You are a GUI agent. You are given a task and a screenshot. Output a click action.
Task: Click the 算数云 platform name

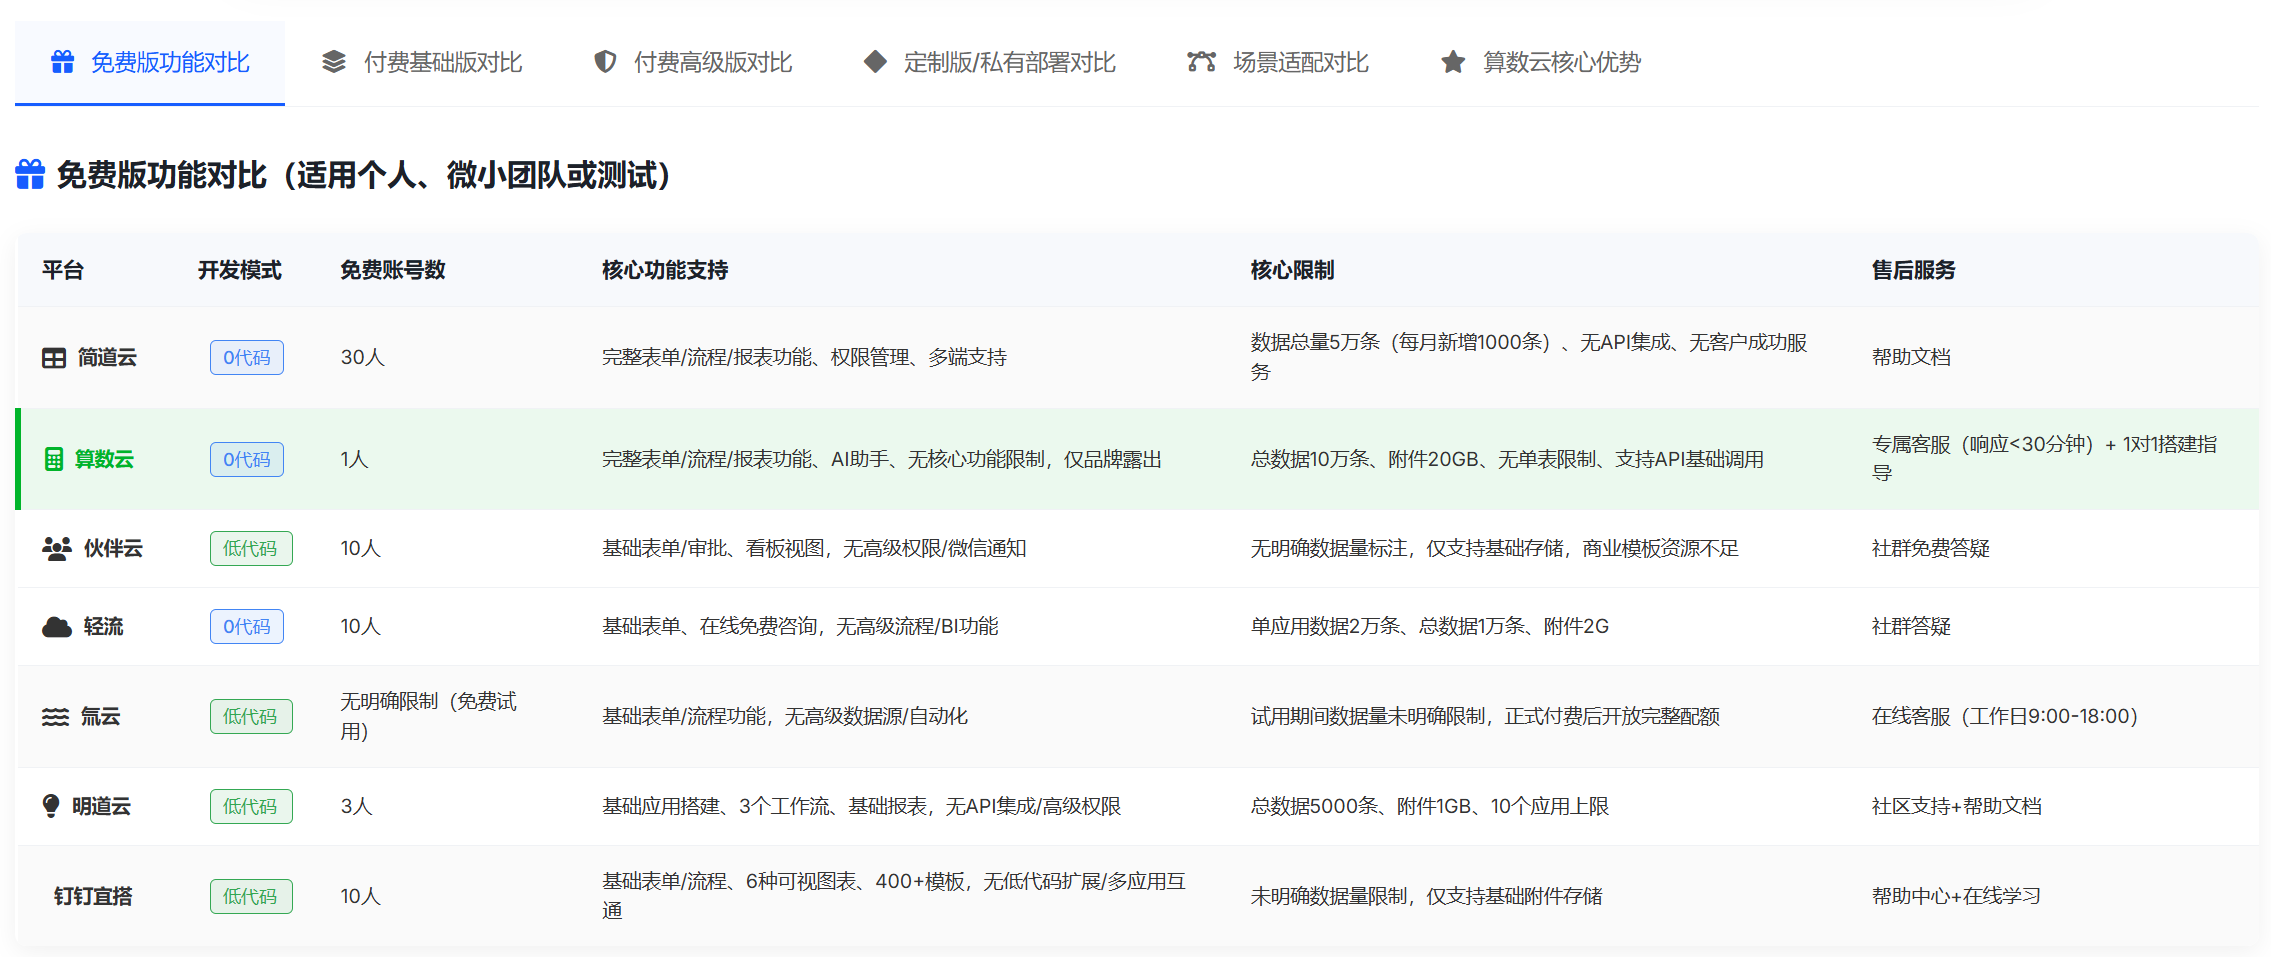click(104, 460)
